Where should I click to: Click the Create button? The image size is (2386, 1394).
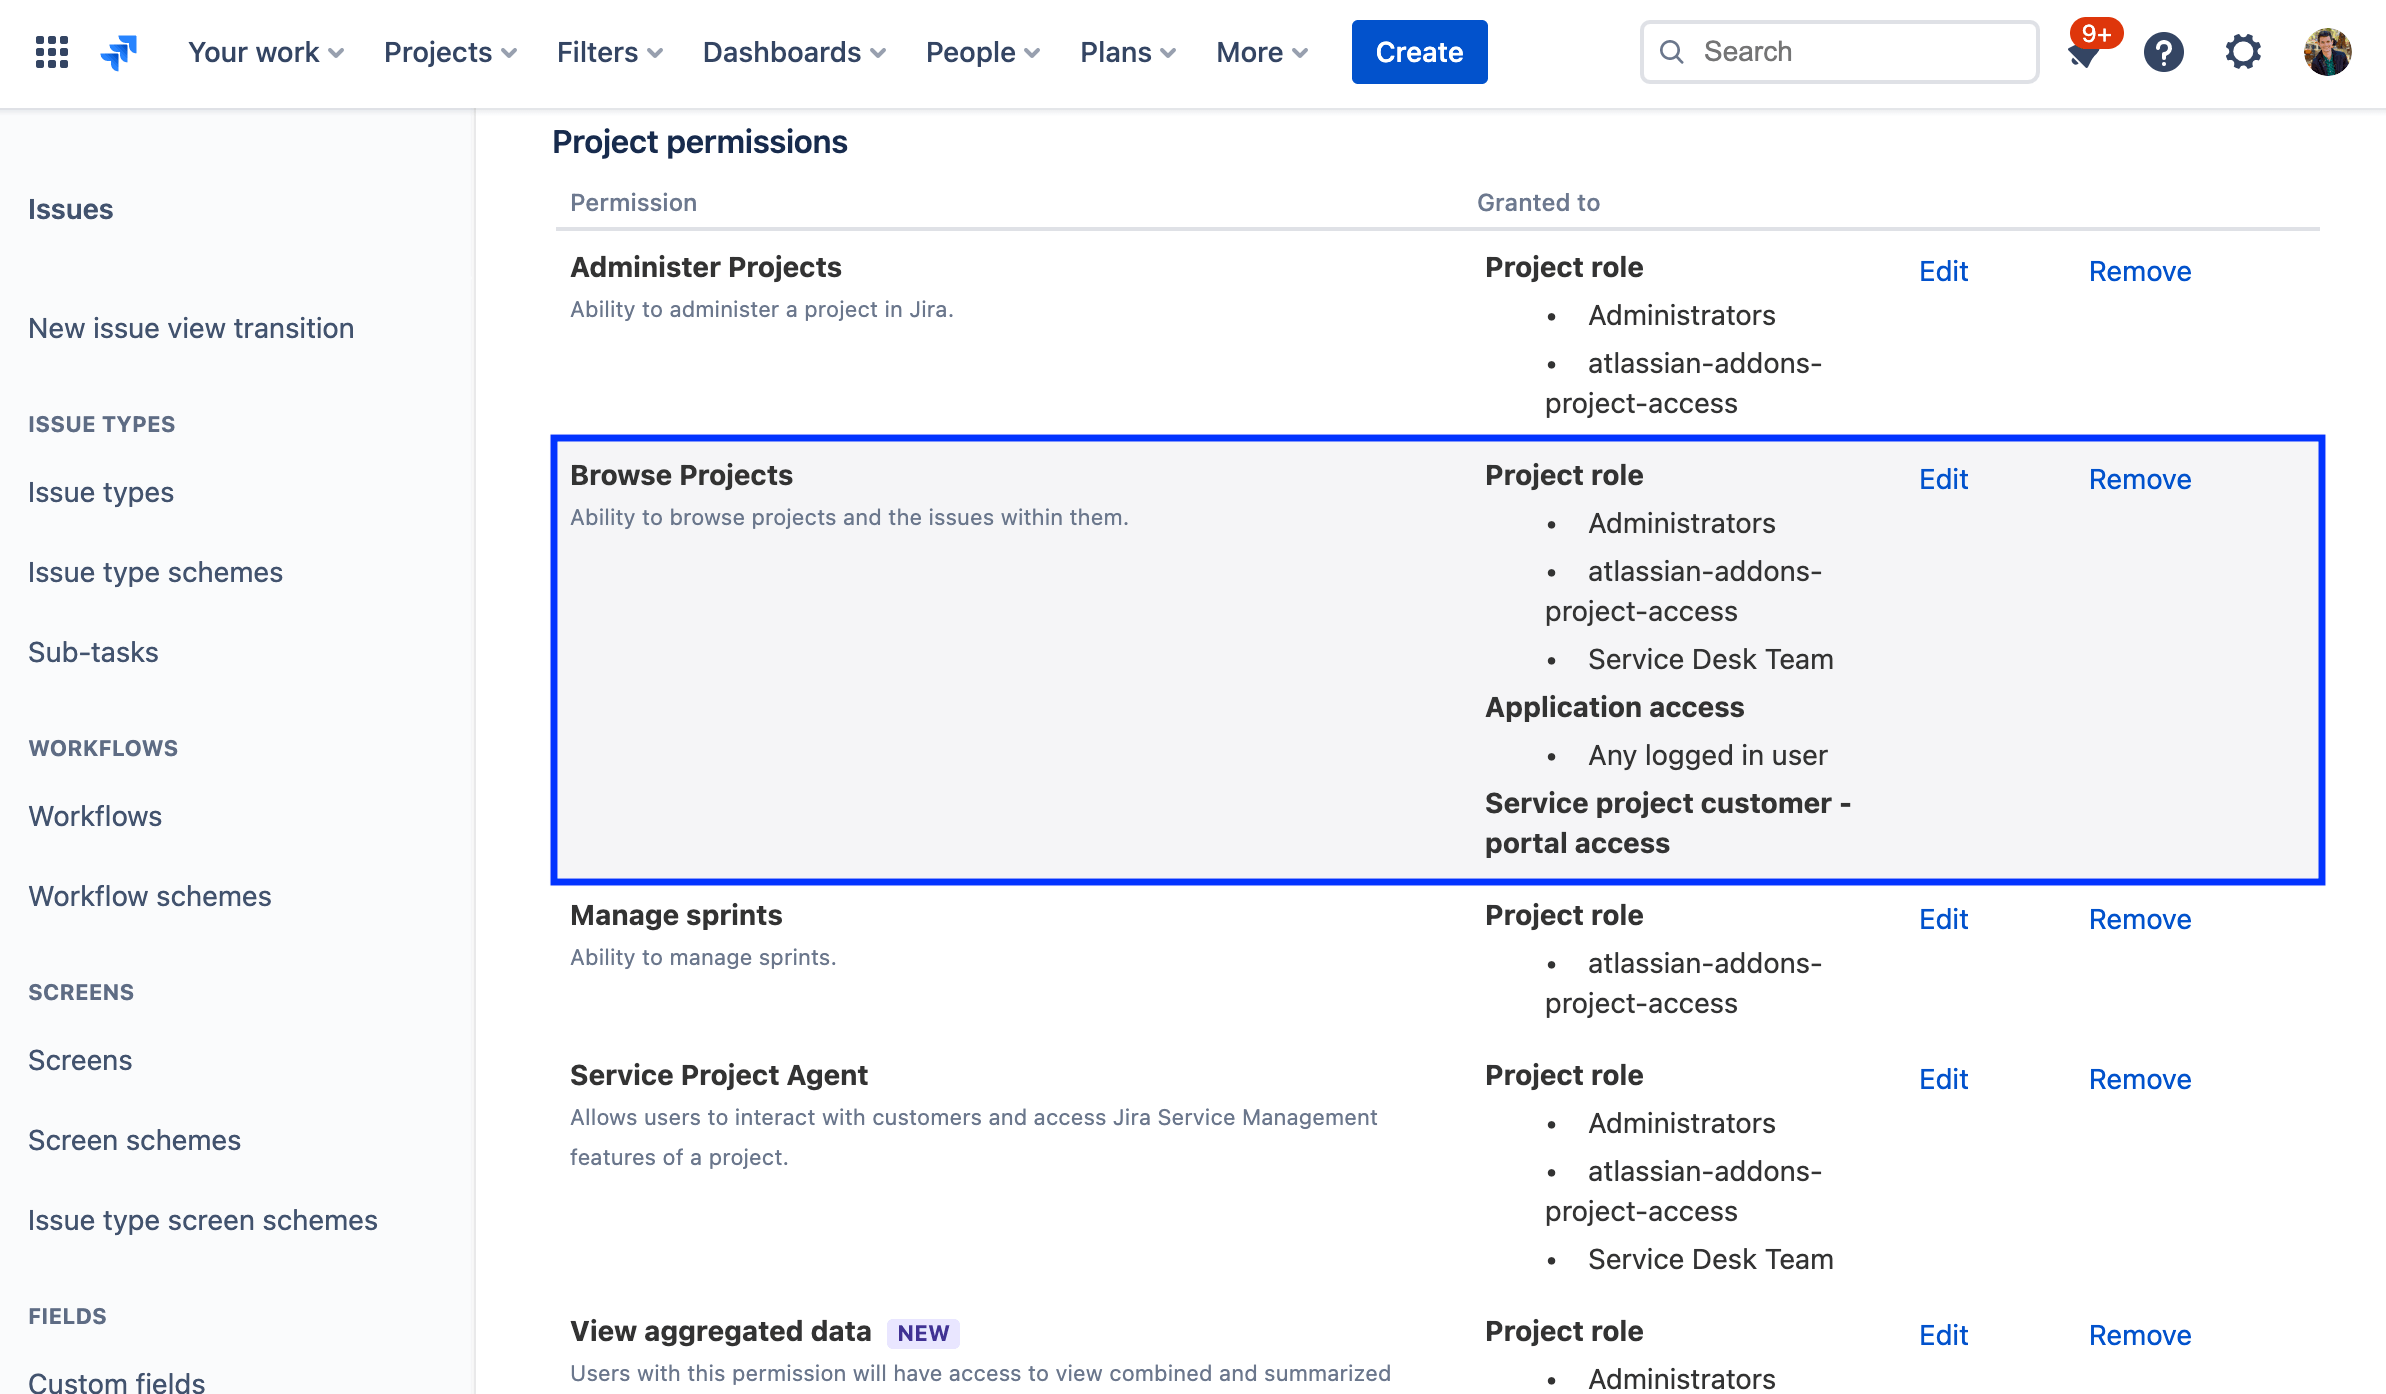coord(1420,51)
